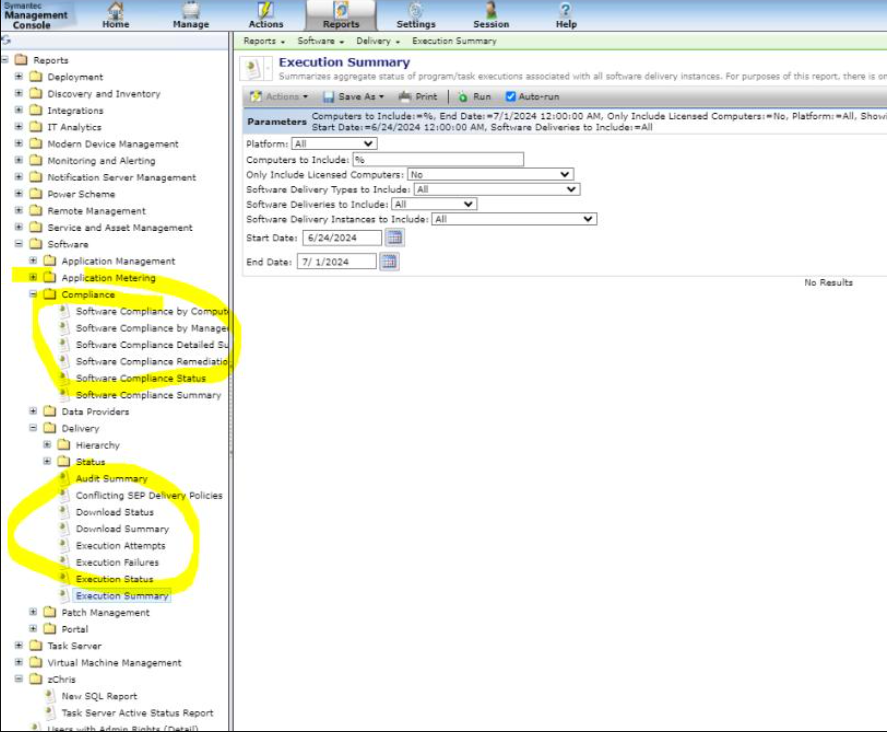Select Application Metering folder
The height and width of the screenshot is (732, 887).
108,277
